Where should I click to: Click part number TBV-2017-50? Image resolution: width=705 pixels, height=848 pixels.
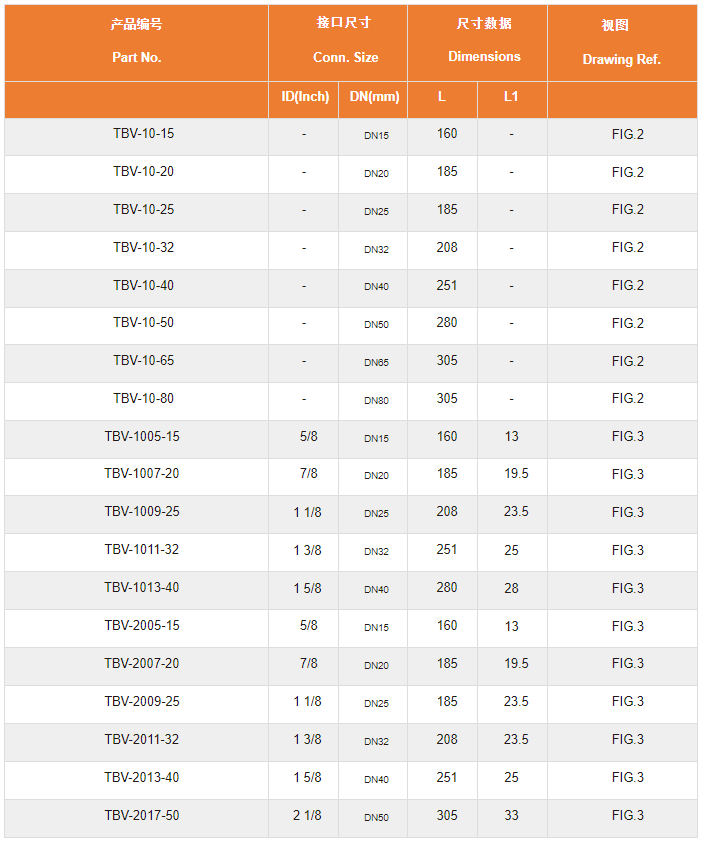coord(142,816)
